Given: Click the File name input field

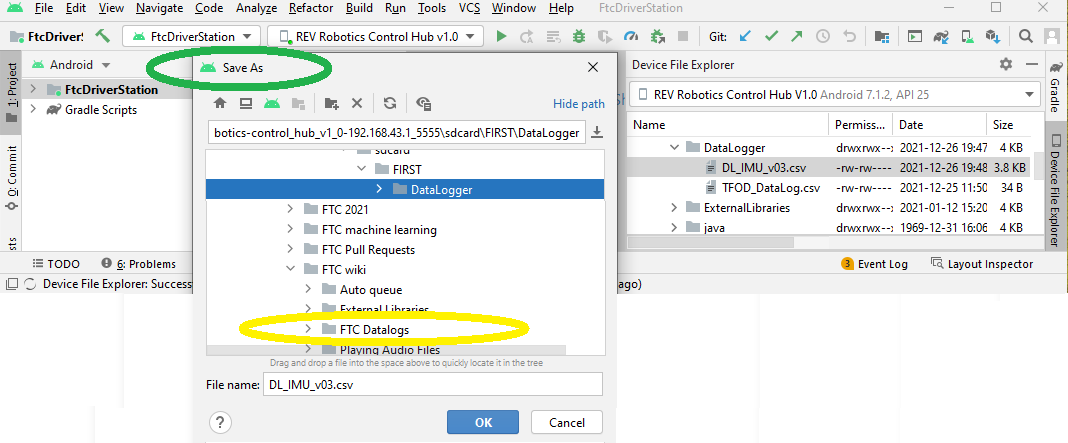Looking at the screenshot, I should 433,384.
